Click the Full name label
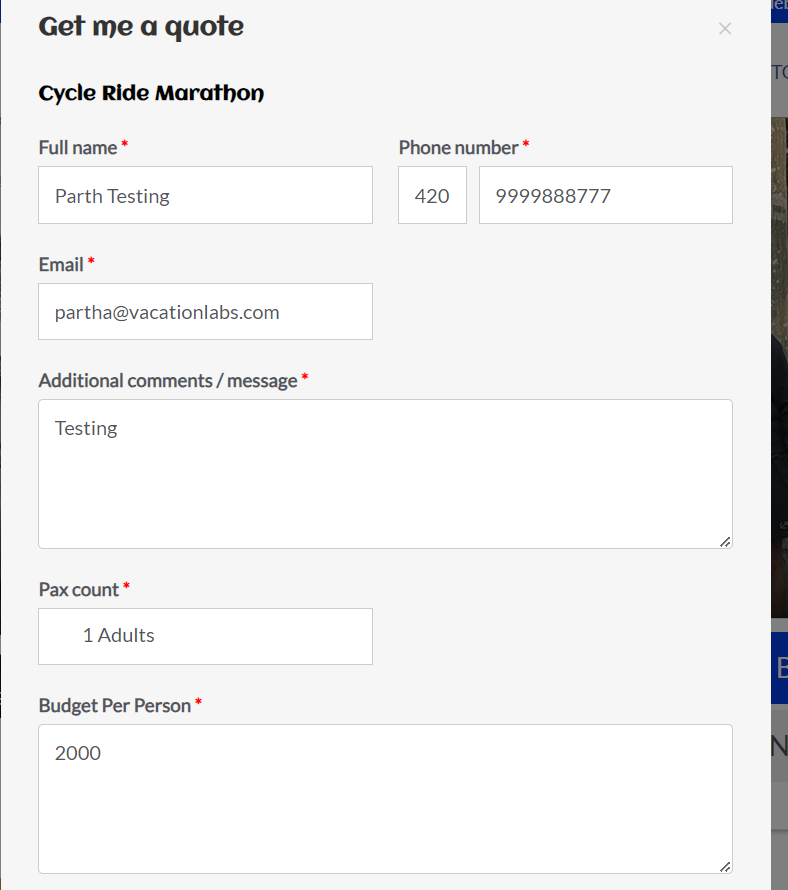Image resolution: width=788 pixels, height=890 pixels. pyautogui.click(x=78, y=147)
